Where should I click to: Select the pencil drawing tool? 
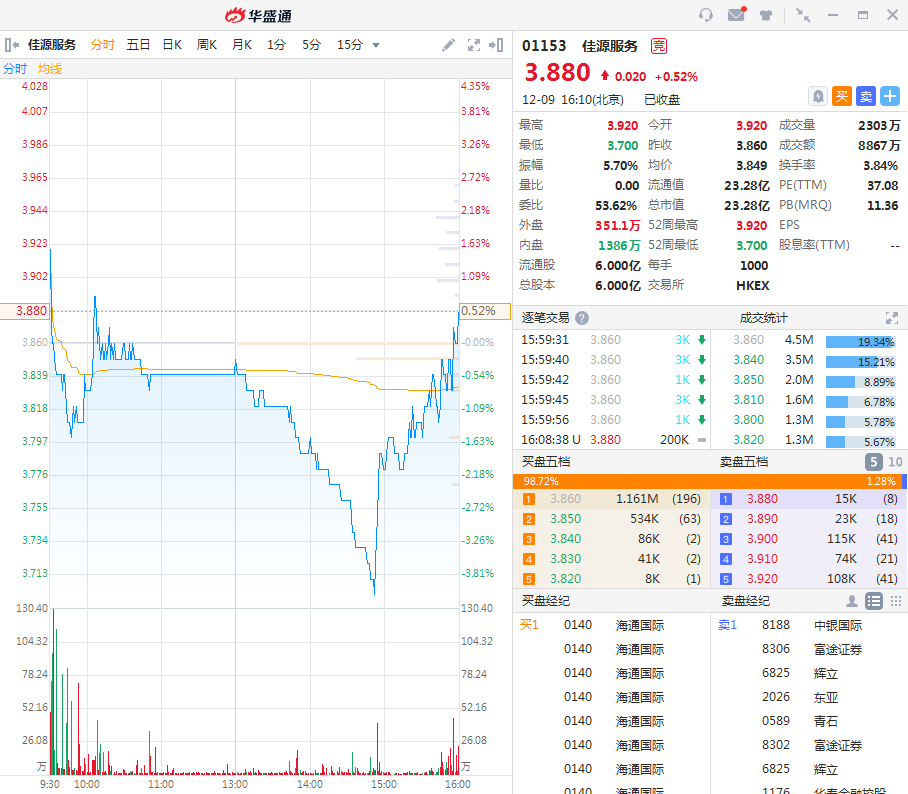point(448,45)
